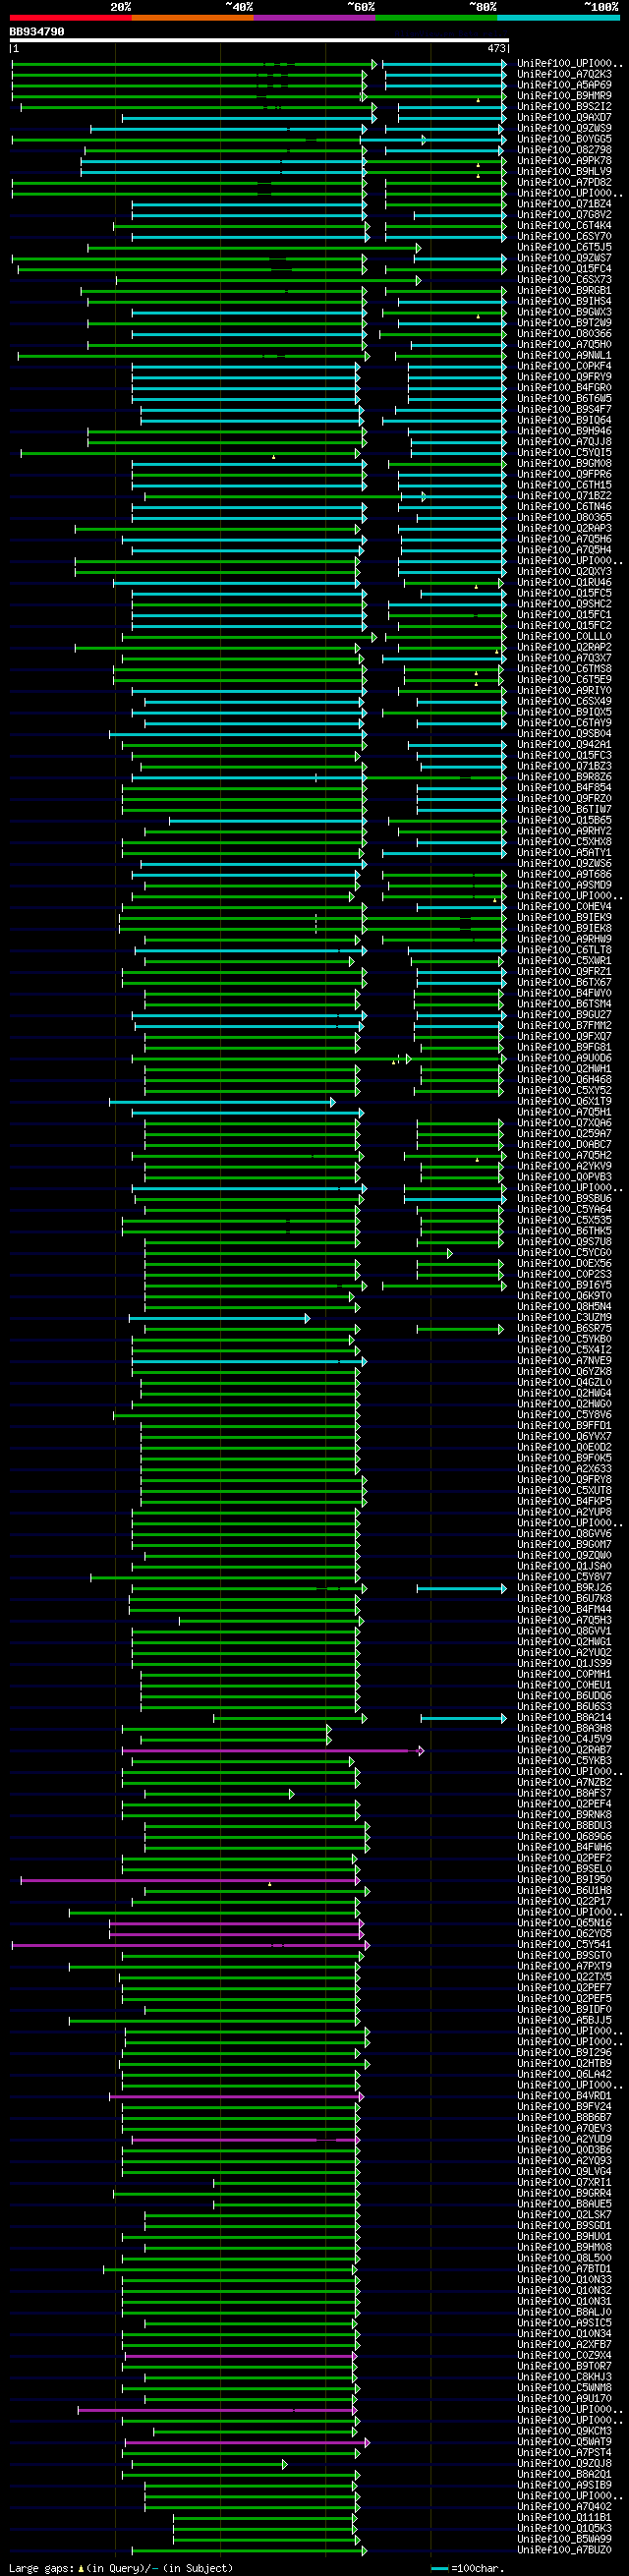Viewport: 629px width, 2576px height.
Task: Open the UniRef100_C3UZM9 entry
Action: pyautogui.click(x=564, y=1318)
